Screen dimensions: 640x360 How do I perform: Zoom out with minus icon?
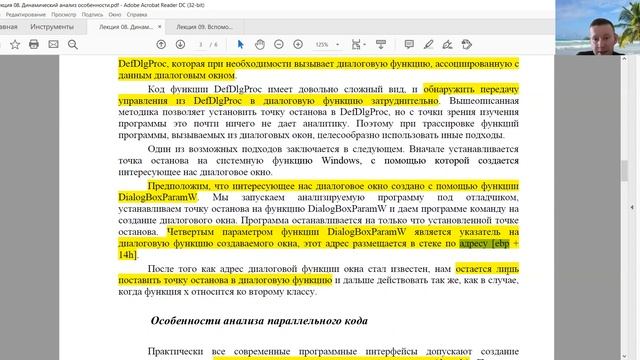(x=279, y=44)
